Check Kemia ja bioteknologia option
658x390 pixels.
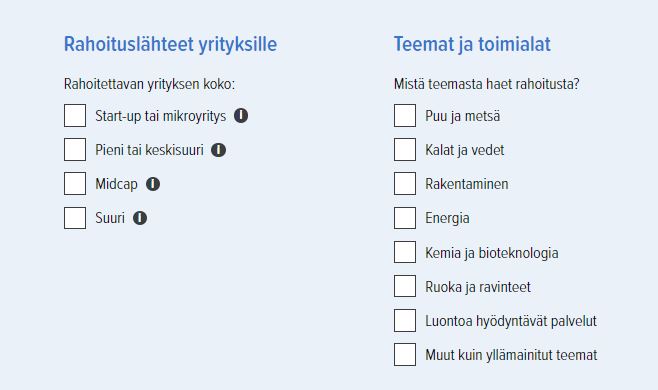405,252
